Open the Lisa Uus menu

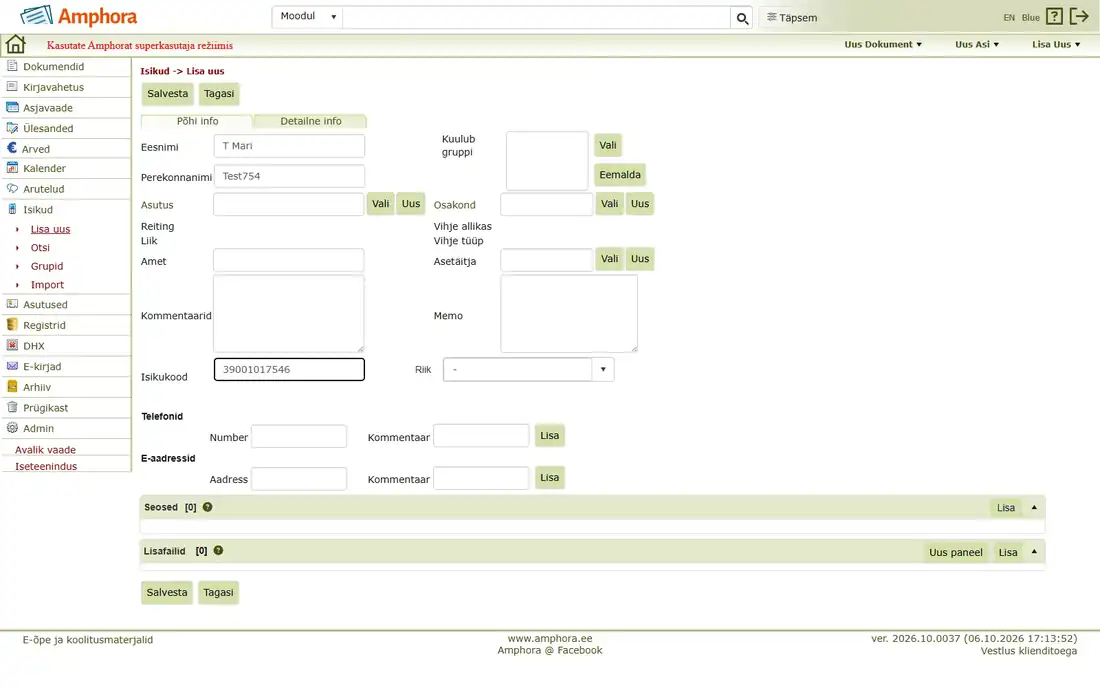1056,44
